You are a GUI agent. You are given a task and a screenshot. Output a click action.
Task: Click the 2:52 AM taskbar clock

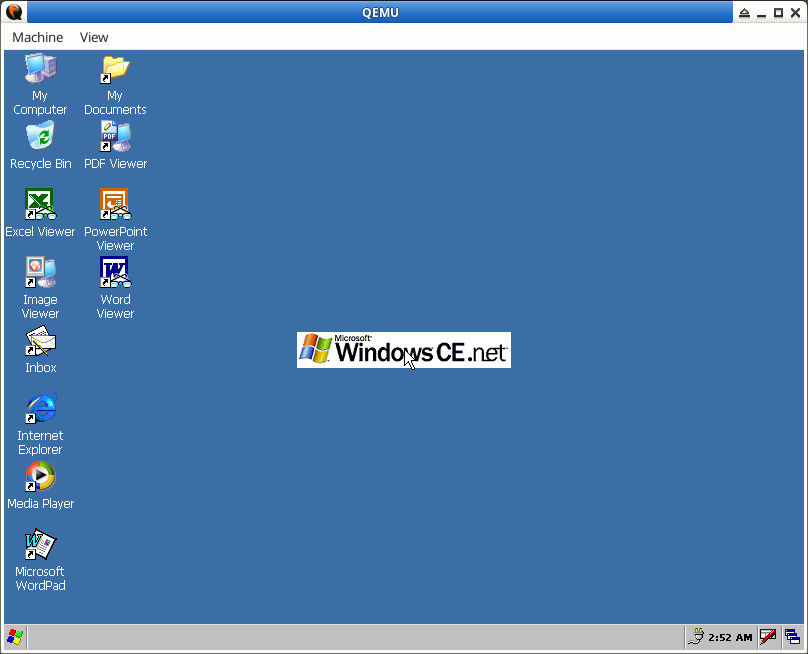730,638
